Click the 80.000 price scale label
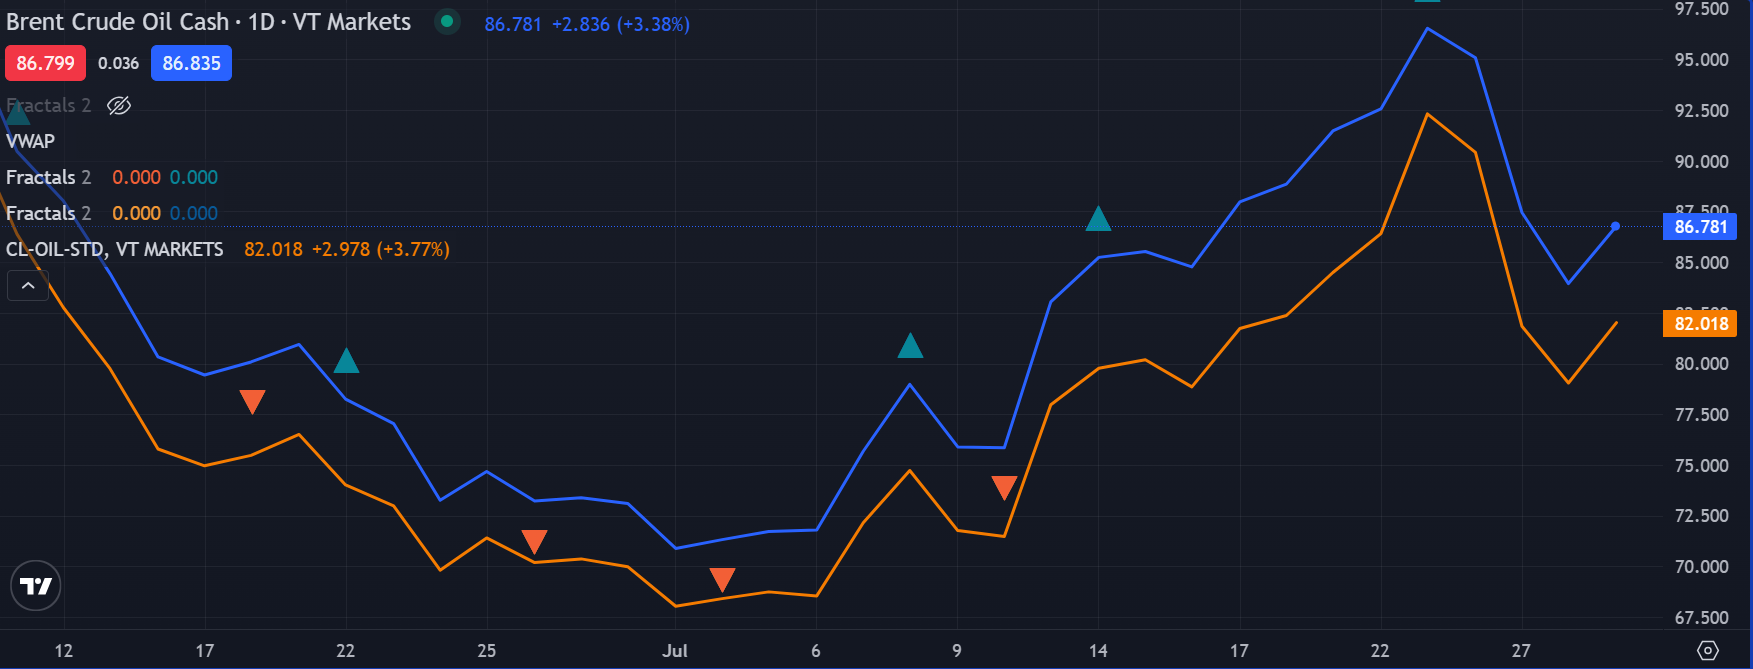The width and height of the screenshot is (1753, 669). (x=1701, y=364)
